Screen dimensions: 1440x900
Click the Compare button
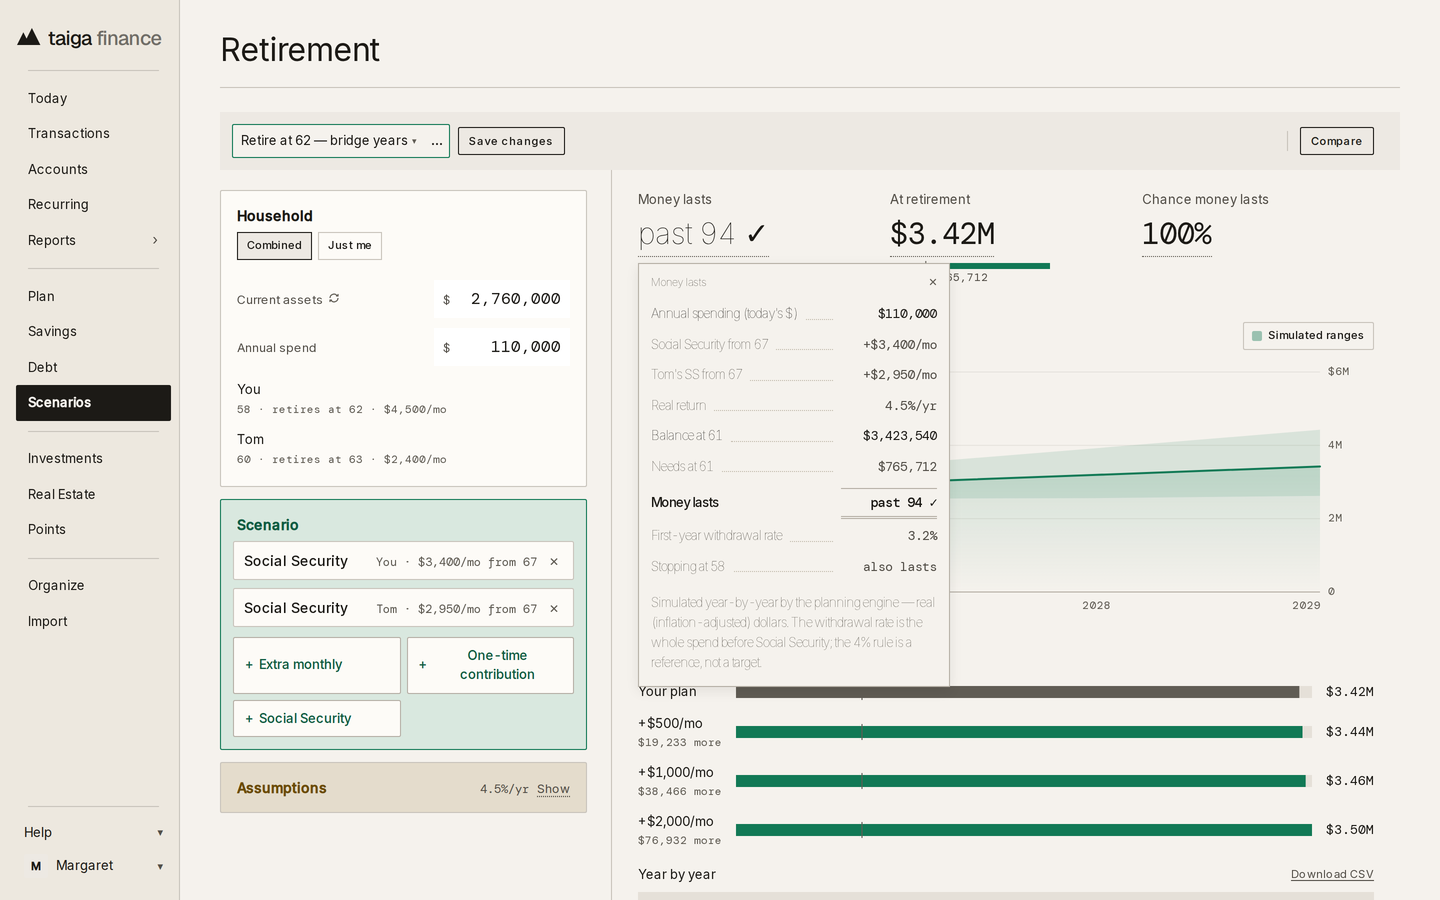[x=1337, y=141]
